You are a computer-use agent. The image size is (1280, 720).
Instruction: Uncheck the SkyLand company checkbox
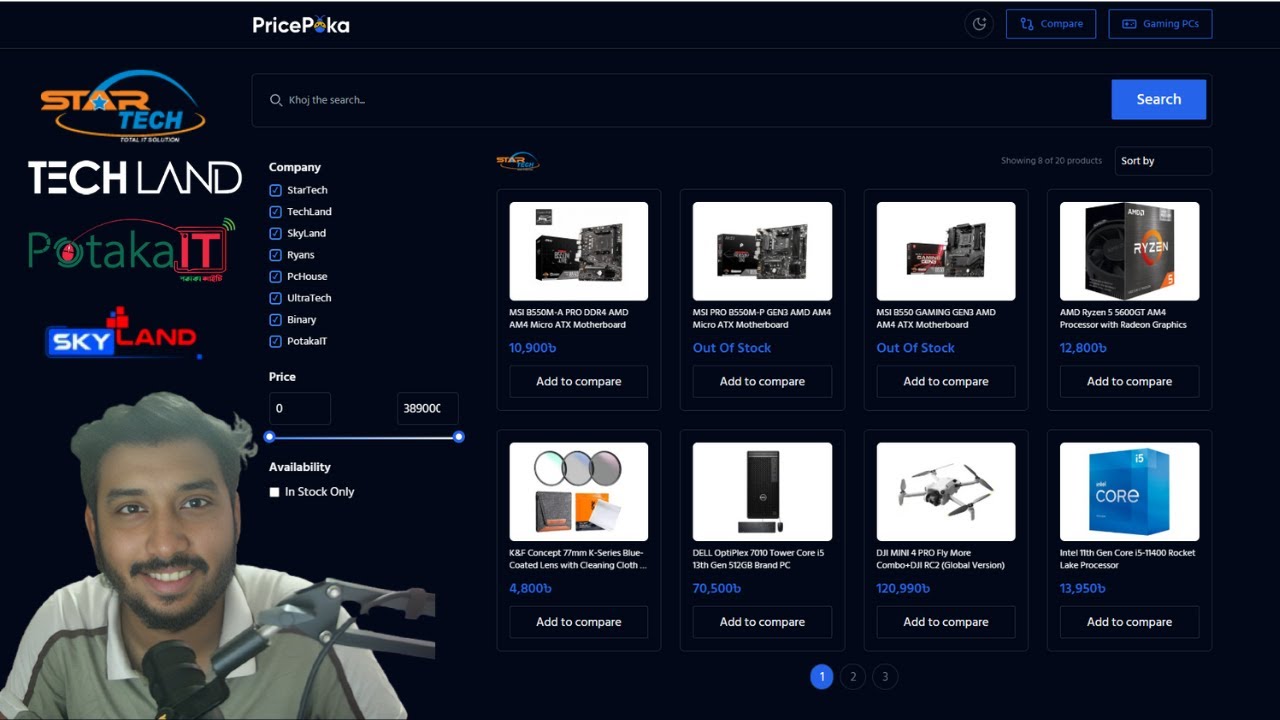[275, 233]
